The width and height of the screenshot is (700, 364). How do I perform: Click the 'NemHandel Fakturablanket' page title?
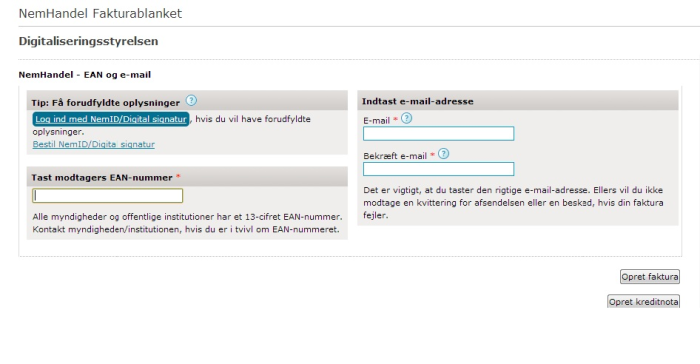click(100, 13)
